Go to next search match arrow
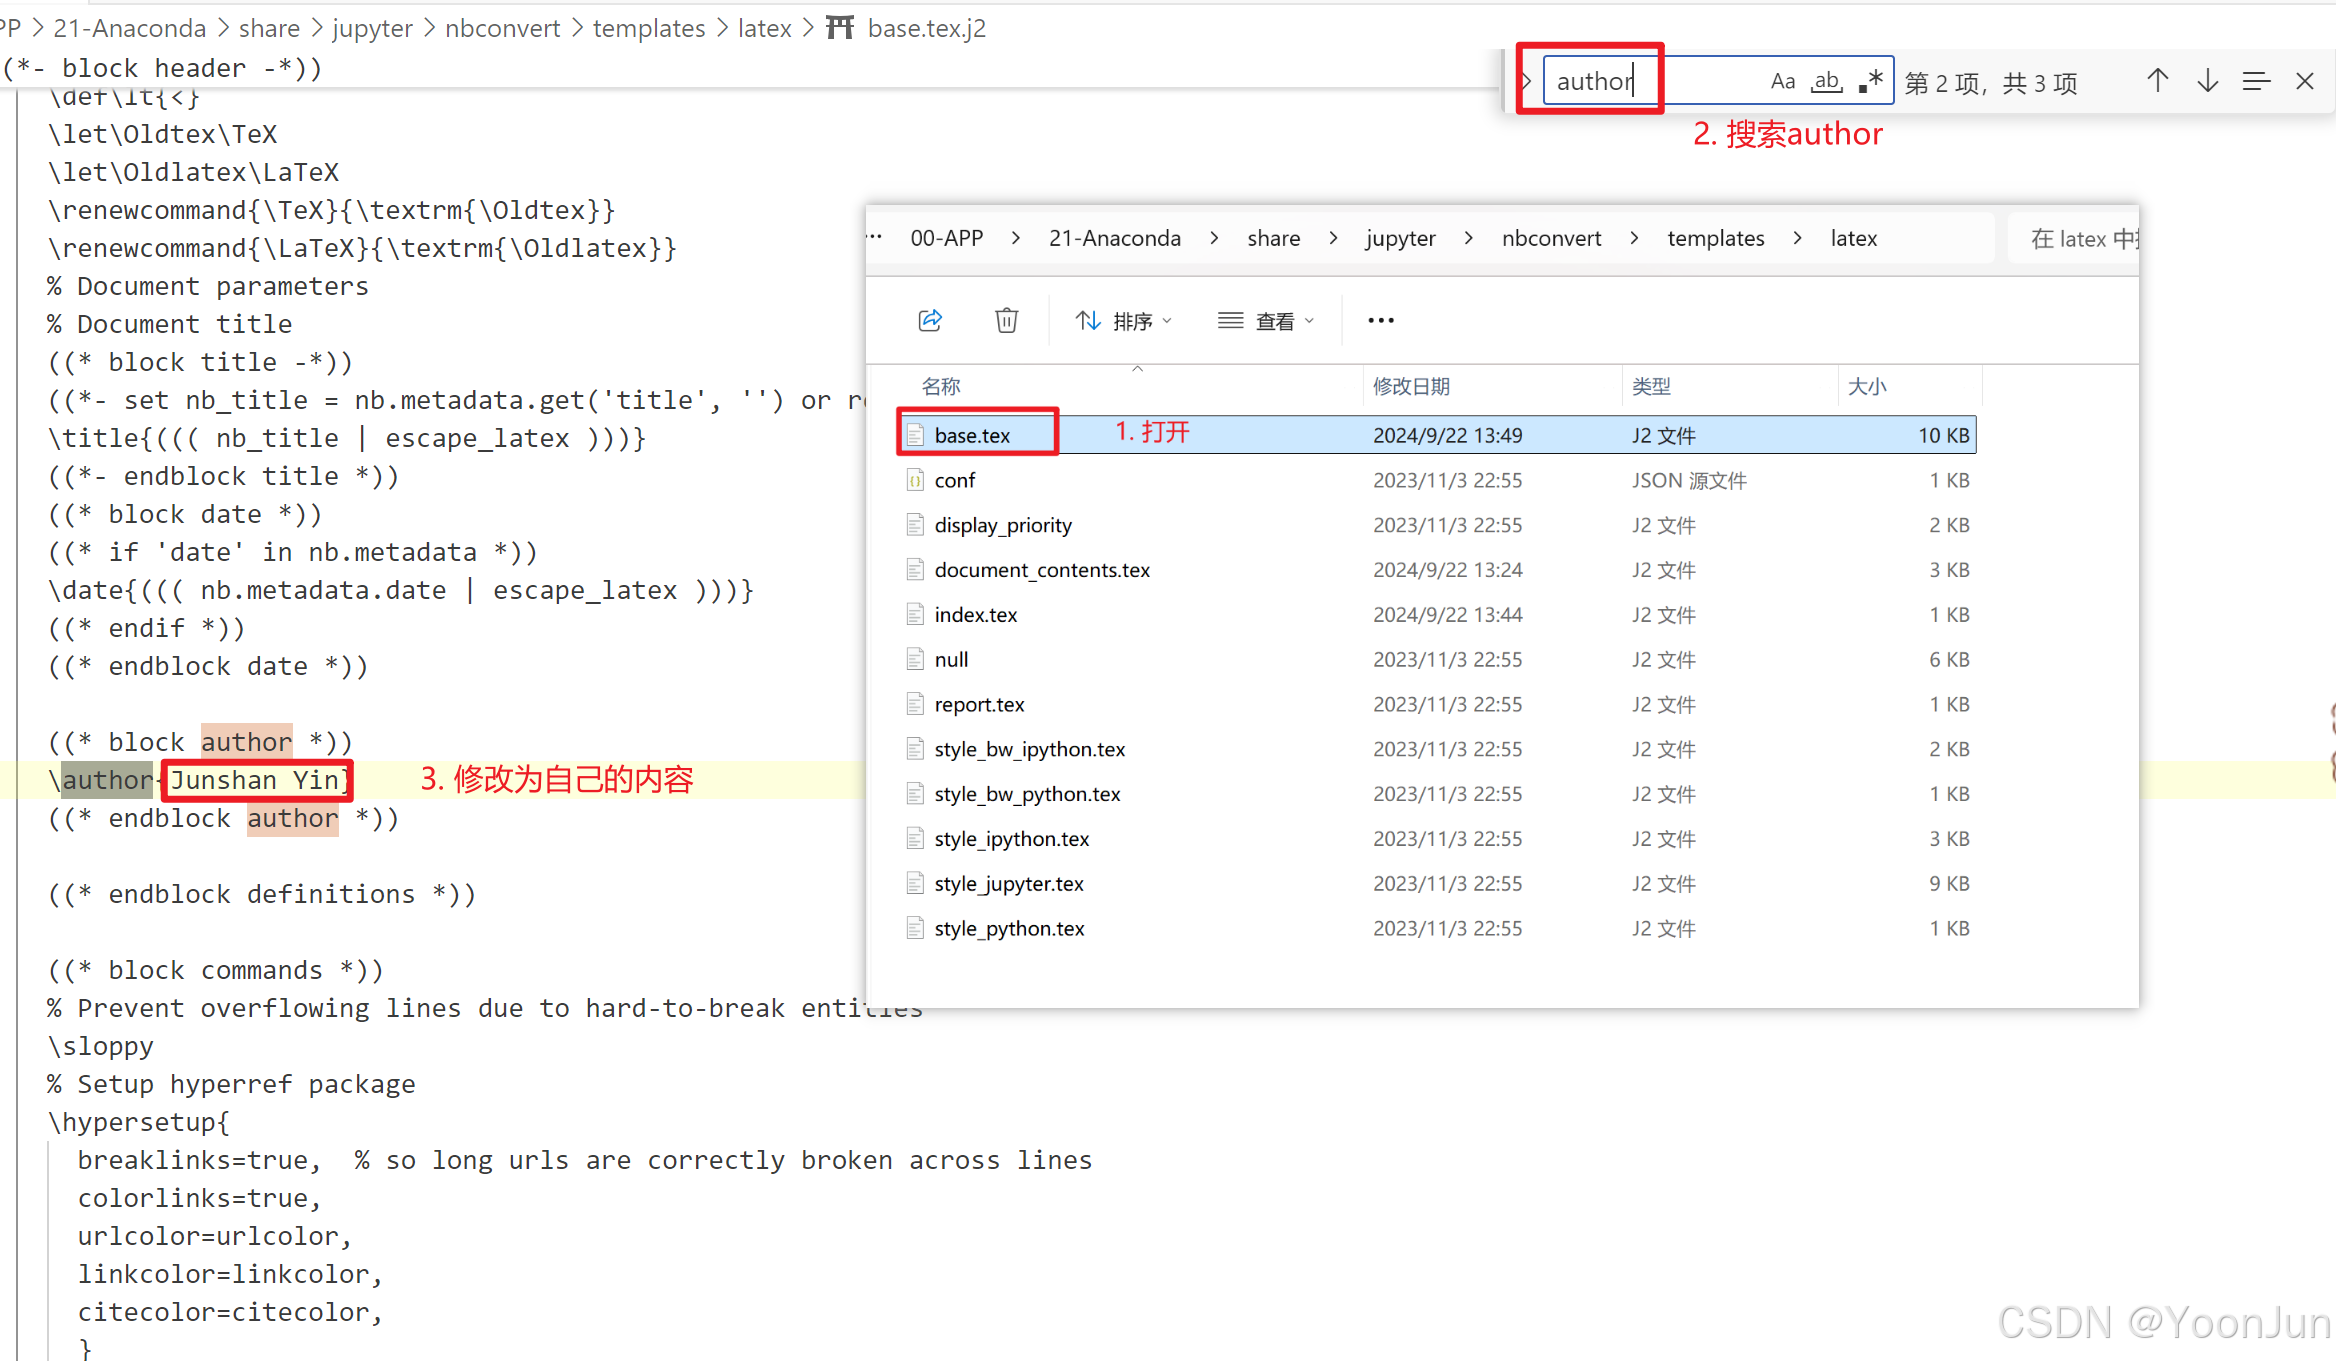Screen dimensions: 2336x1361 2207,81
